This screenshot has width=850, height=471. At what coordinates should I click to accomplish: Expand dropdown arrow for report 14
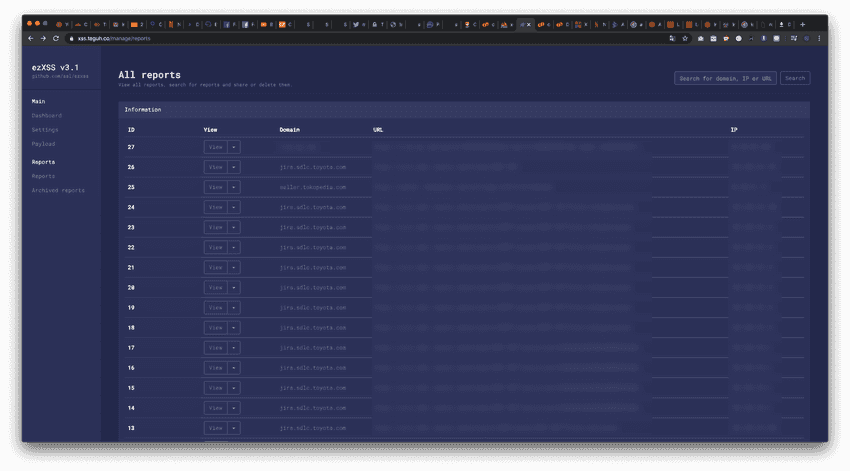pyautogui.click(x=234, y=408)
